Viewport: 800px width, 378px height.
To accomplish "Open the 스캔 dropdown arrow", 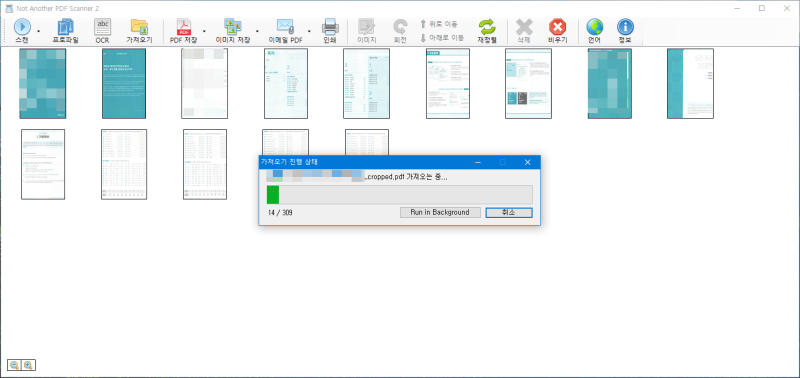I will click(x=39, y=31).
